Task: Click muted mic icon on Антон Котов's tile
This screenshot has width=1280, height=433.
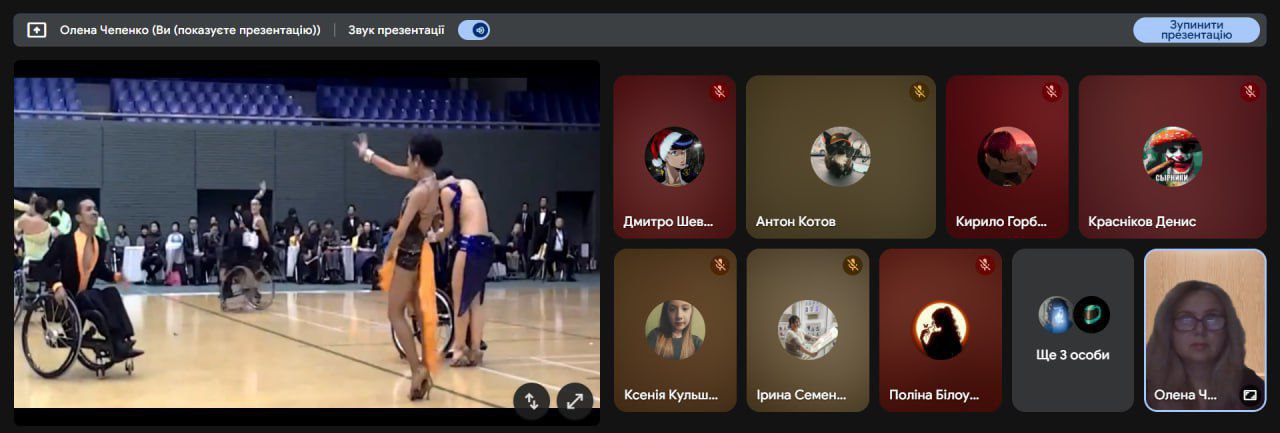Action: click(x=919, y=92)
